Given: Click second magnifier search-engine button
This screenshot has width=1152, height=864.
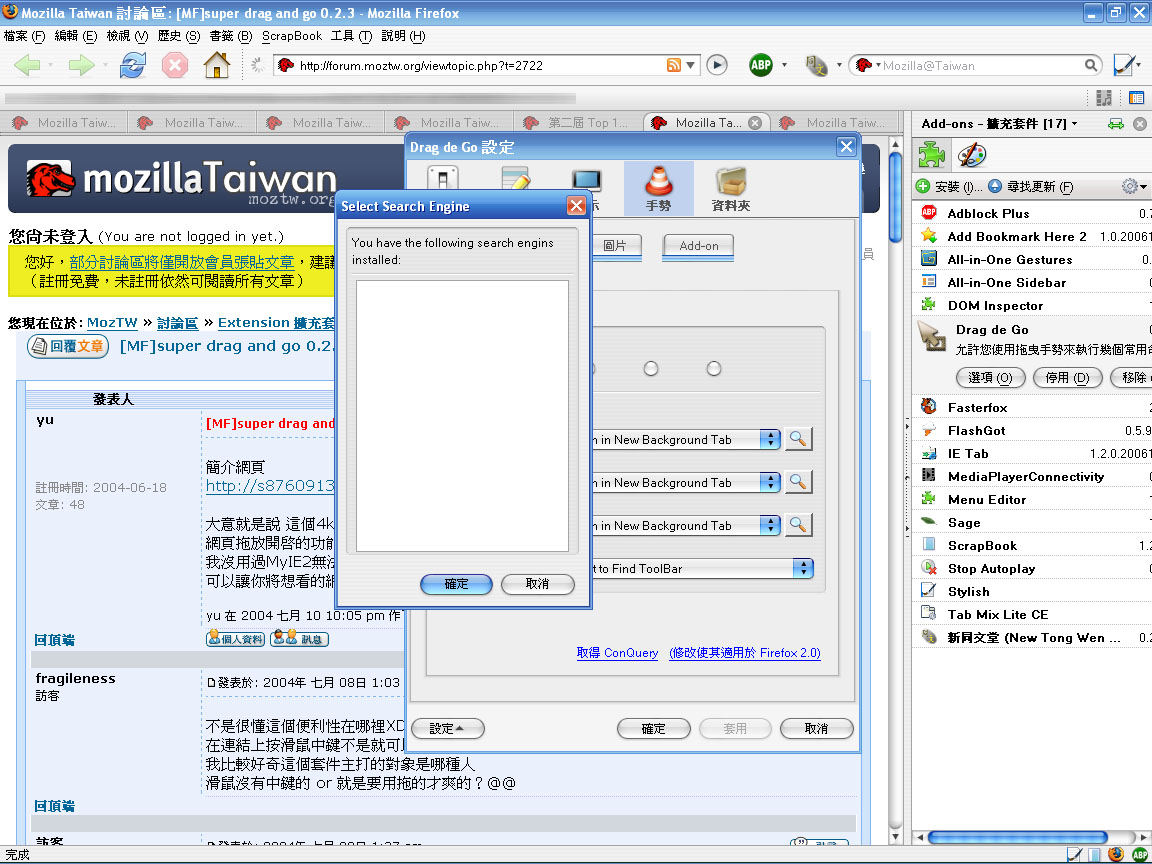Looking at the screenshot, I should coord(798,482).
